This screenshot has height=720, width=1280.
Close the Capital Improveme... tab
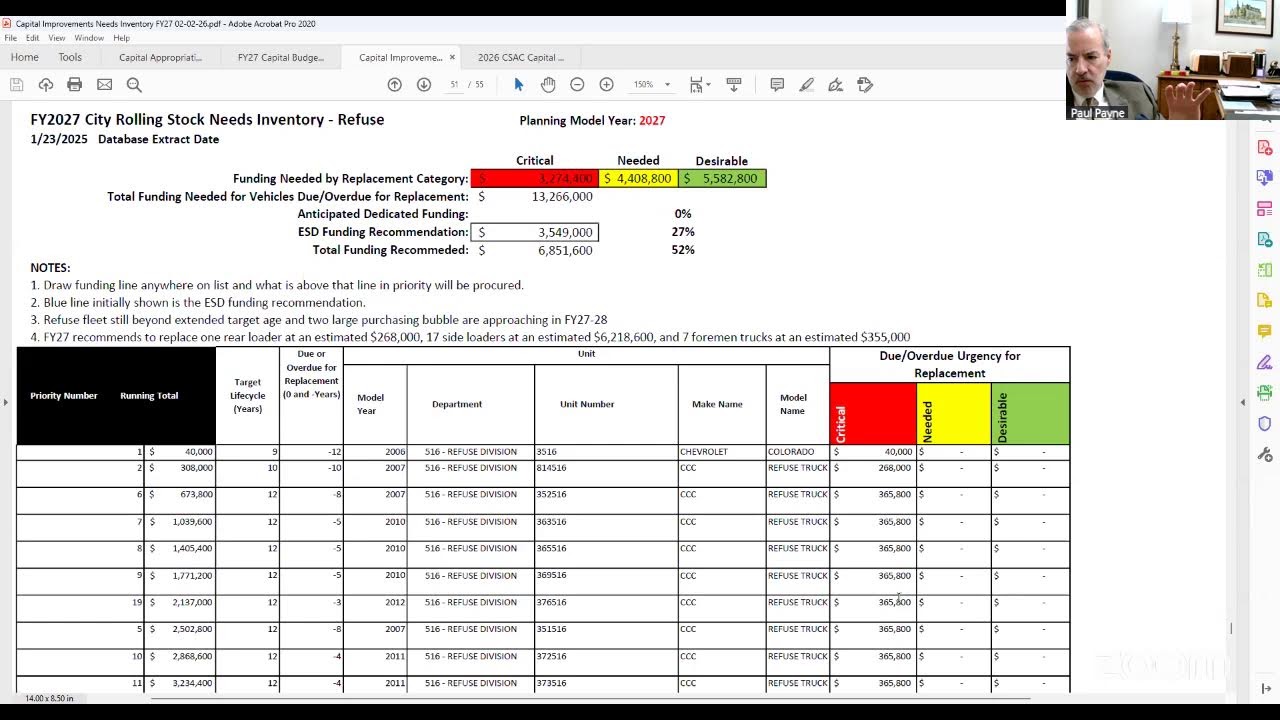point(452,58)
